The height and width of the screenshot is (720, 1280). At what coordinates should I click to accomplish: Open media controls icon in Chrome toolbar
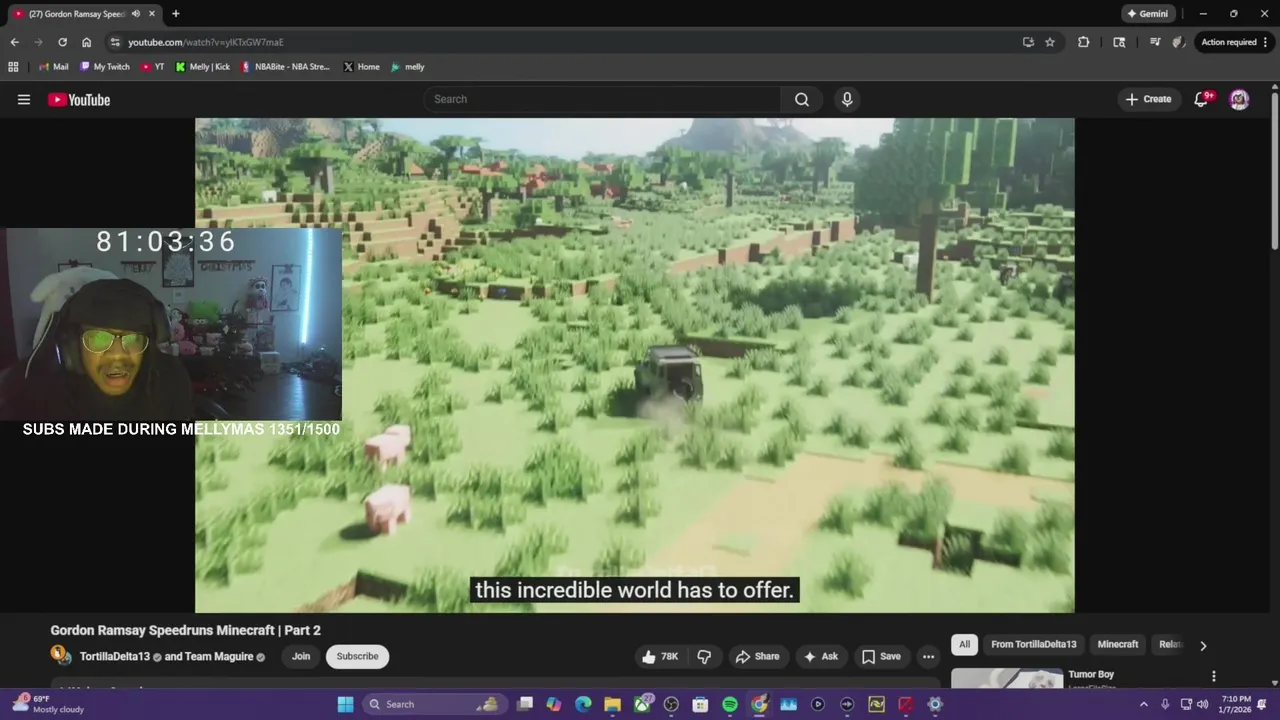coord(1155,42)
